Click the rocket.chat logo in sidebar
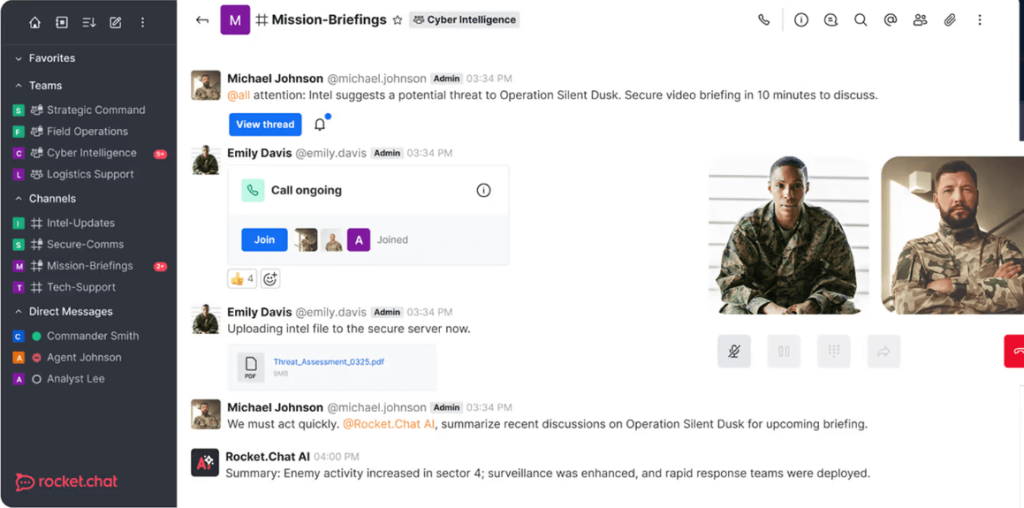The height and width of the screenshot is (508, 1024). click(x=67, y=482)
